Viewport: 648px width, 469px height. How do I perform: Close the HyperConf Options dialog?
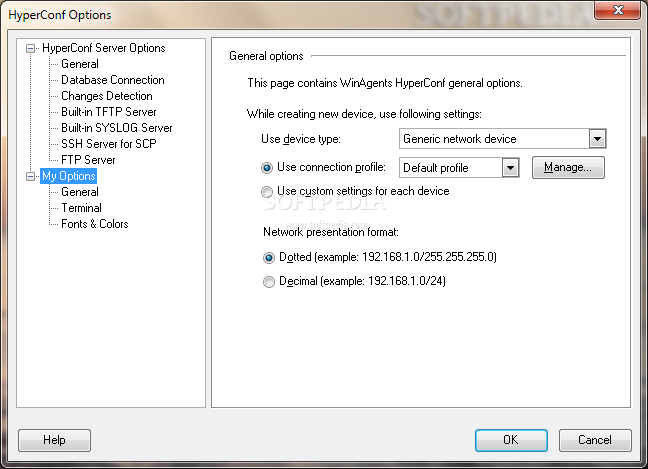pyautogui.click(x=618, y=10)
